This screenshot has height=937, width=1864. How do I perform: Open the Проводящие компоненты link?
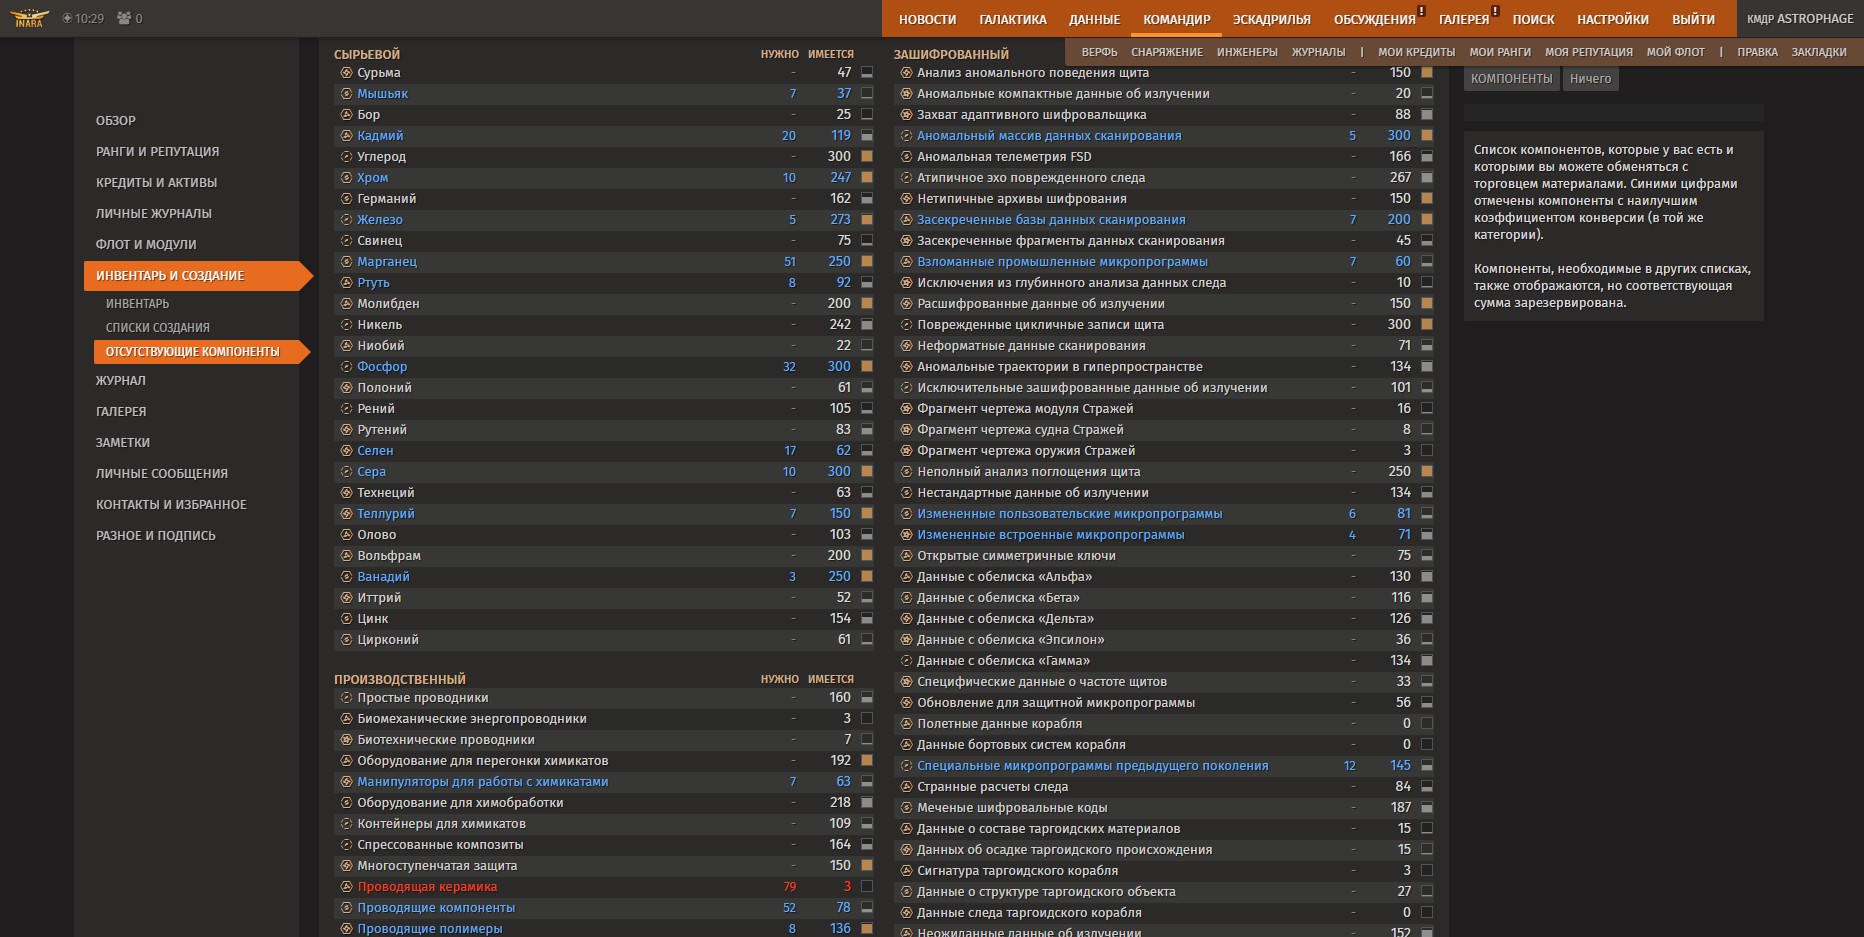tap(436, 908)
